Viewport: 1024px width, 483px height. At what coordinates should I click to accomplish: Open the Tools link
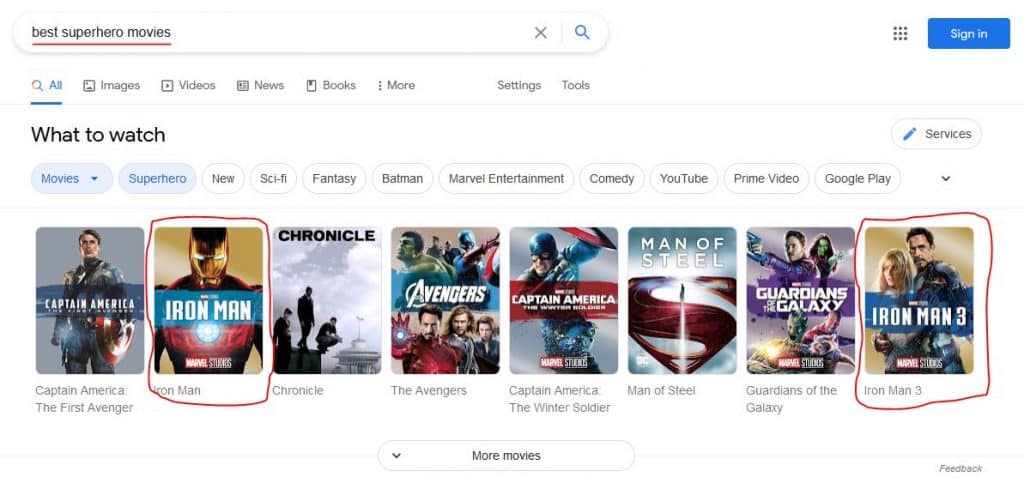click(575, 85)
